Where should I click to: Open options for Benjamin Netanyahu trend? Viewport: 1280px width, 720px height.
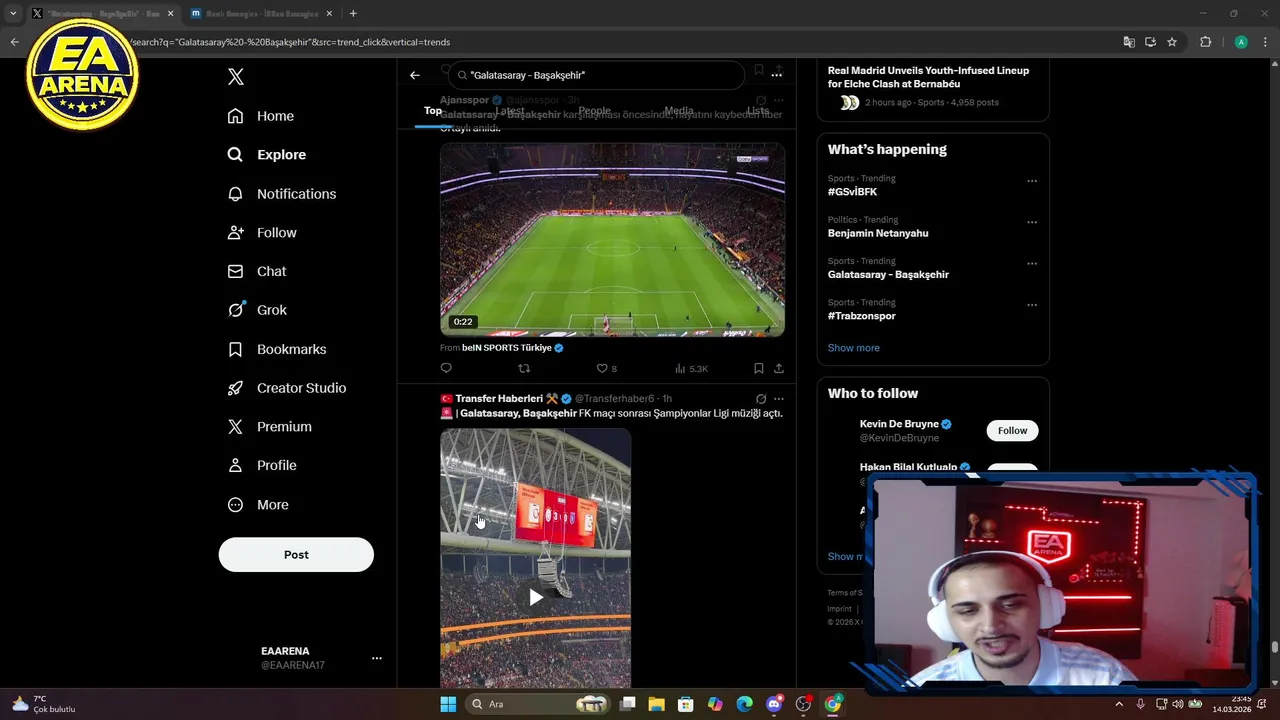[x=1032, y=222]
